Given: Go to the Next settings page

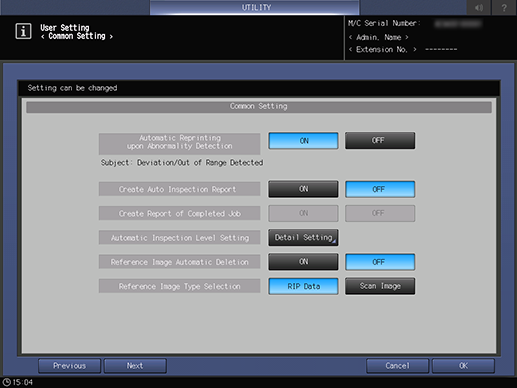Looking at the screenshot, I should click(135, 366).
